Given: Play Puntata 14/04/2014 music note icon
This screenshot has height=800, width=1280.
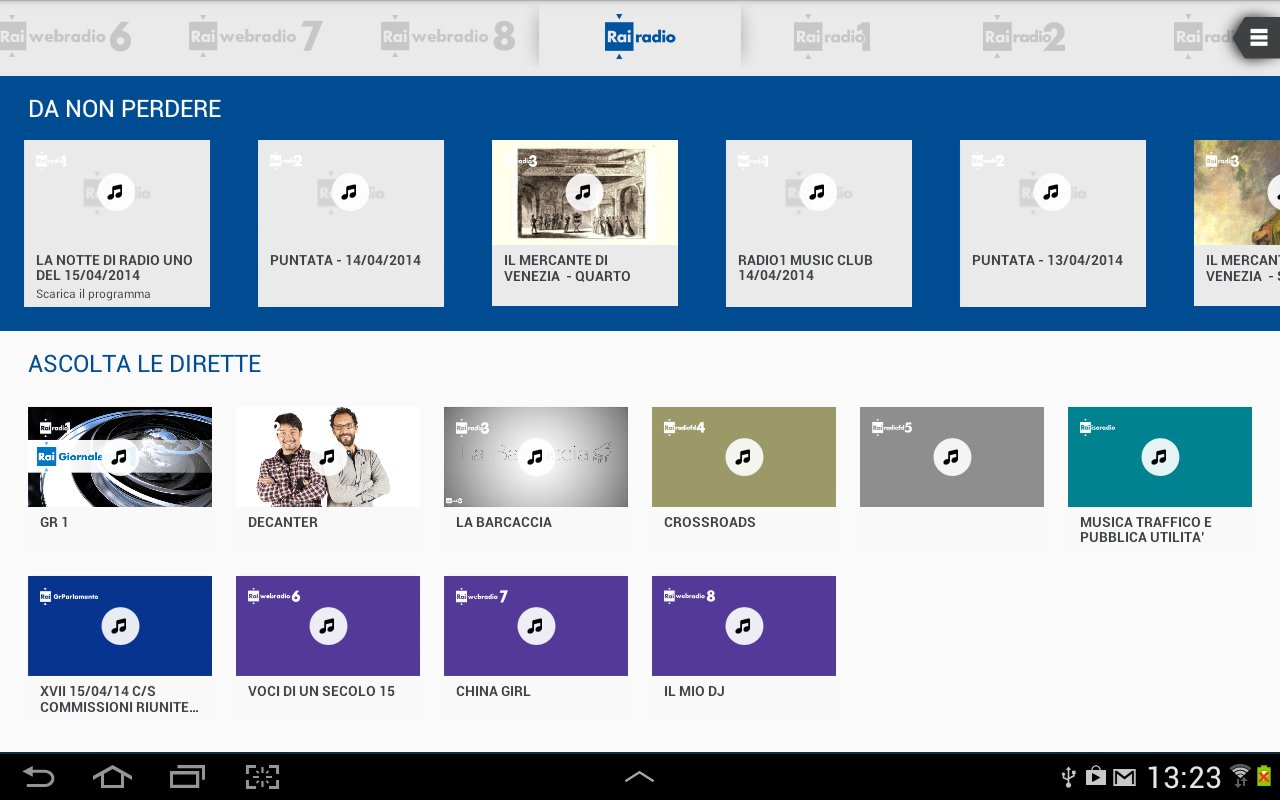Looking at the screenshot, I should (350, 191).
